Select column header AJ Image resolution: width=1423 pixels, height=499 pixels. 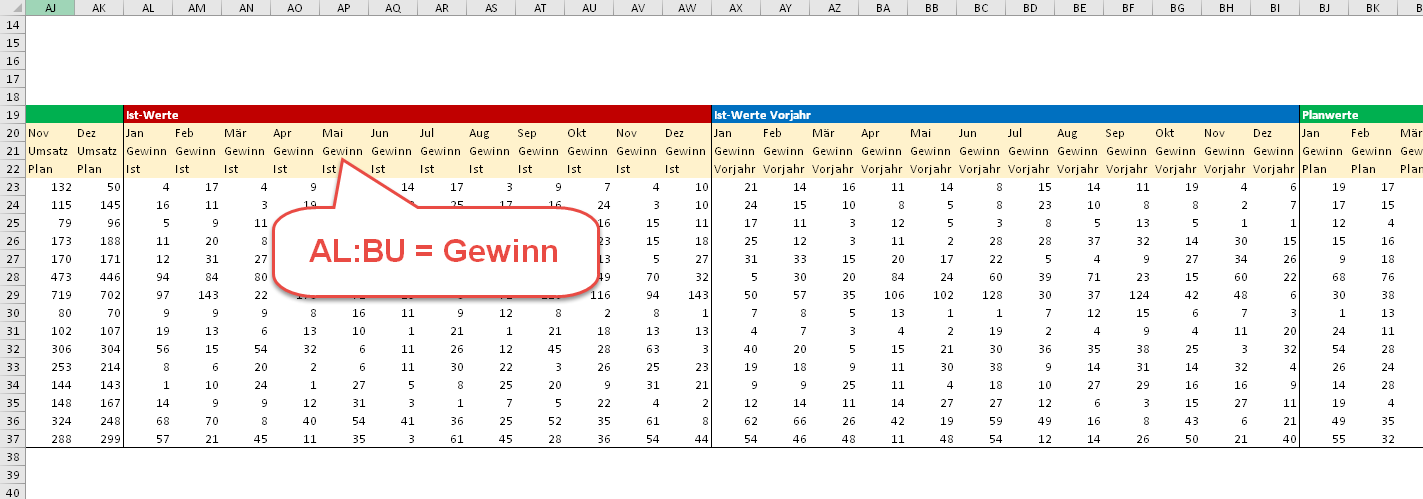(49, 8)
